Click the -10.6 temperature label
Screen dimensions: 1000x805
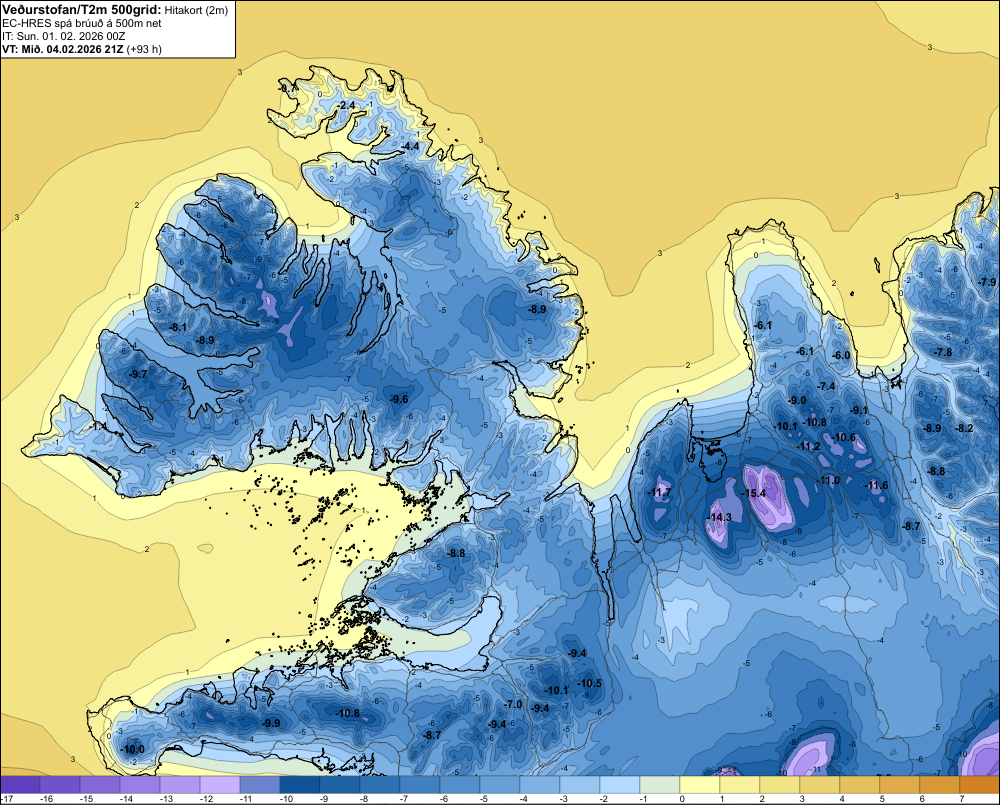(x=844, y=437)
